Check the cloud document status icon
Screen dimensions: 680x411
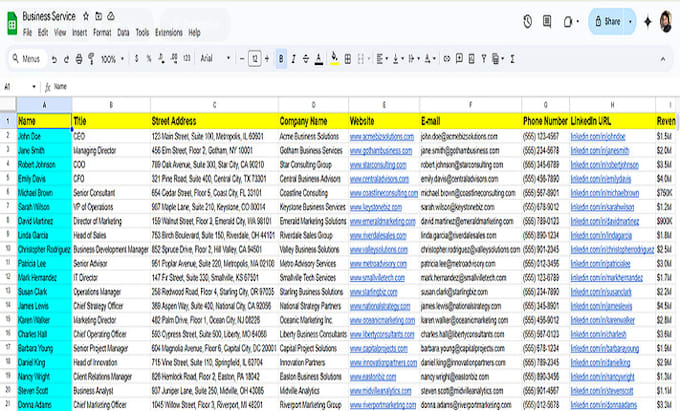(x=111, y=16)
